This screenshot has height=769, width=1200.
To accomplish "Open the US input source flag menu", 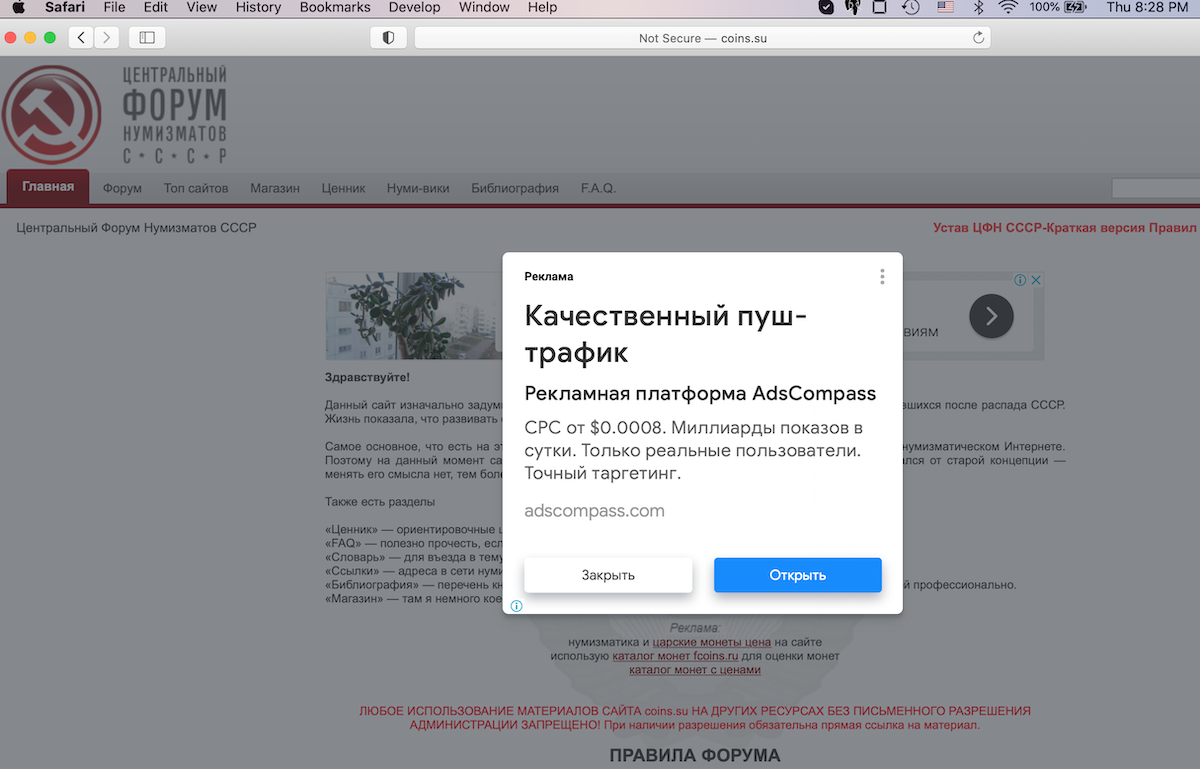I will coord(945,8).
